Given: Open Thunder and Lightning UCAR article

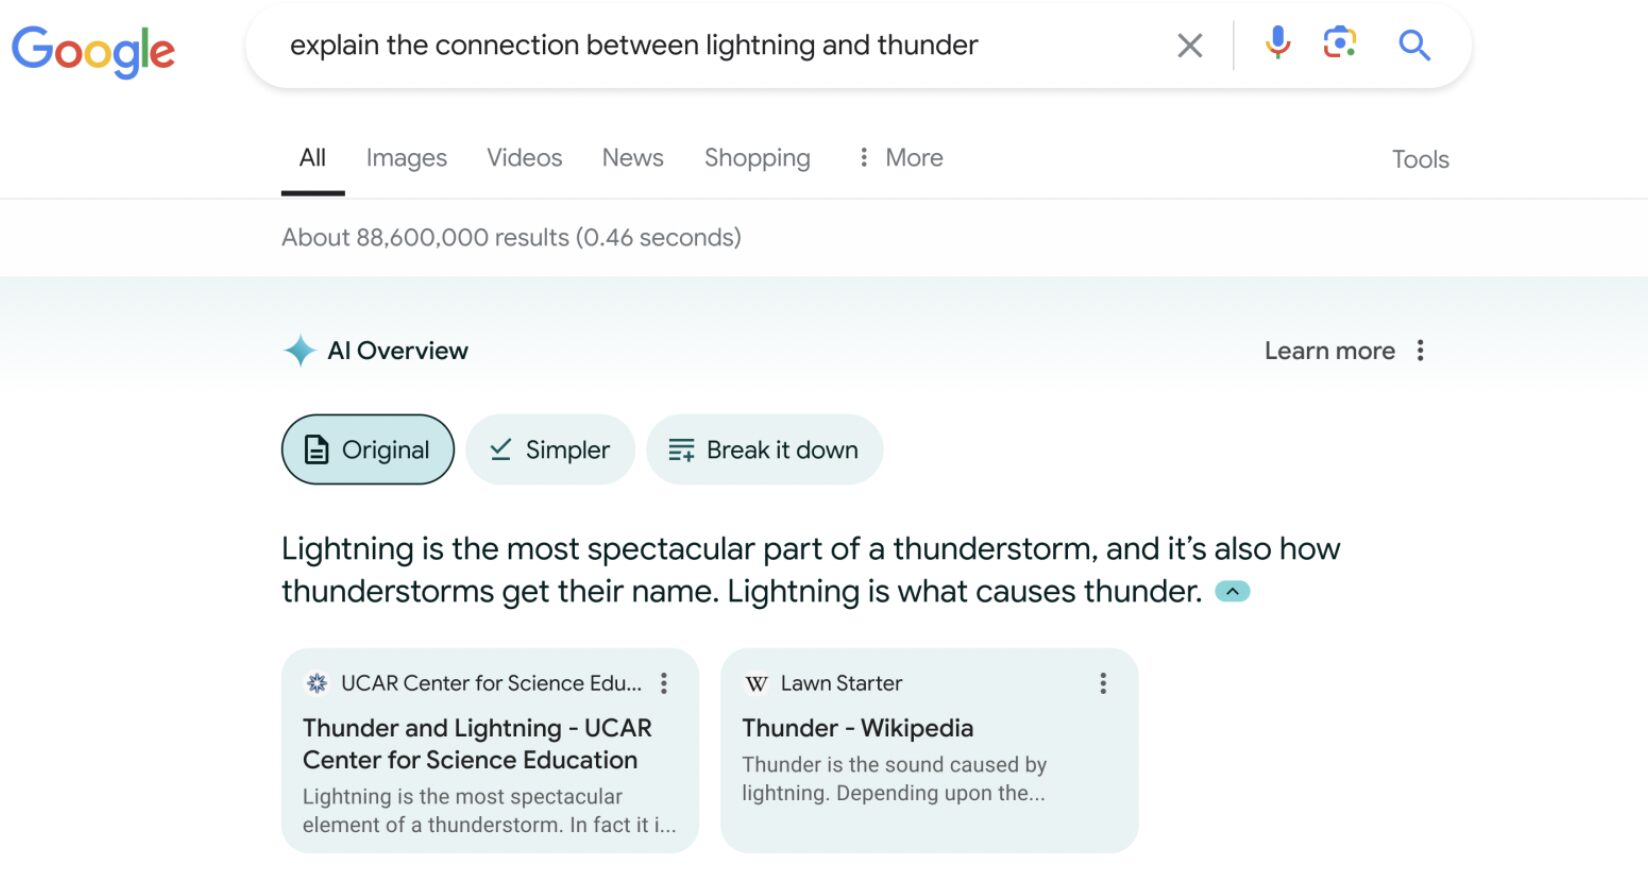Looking at the screenshot, I should point(477,744).
